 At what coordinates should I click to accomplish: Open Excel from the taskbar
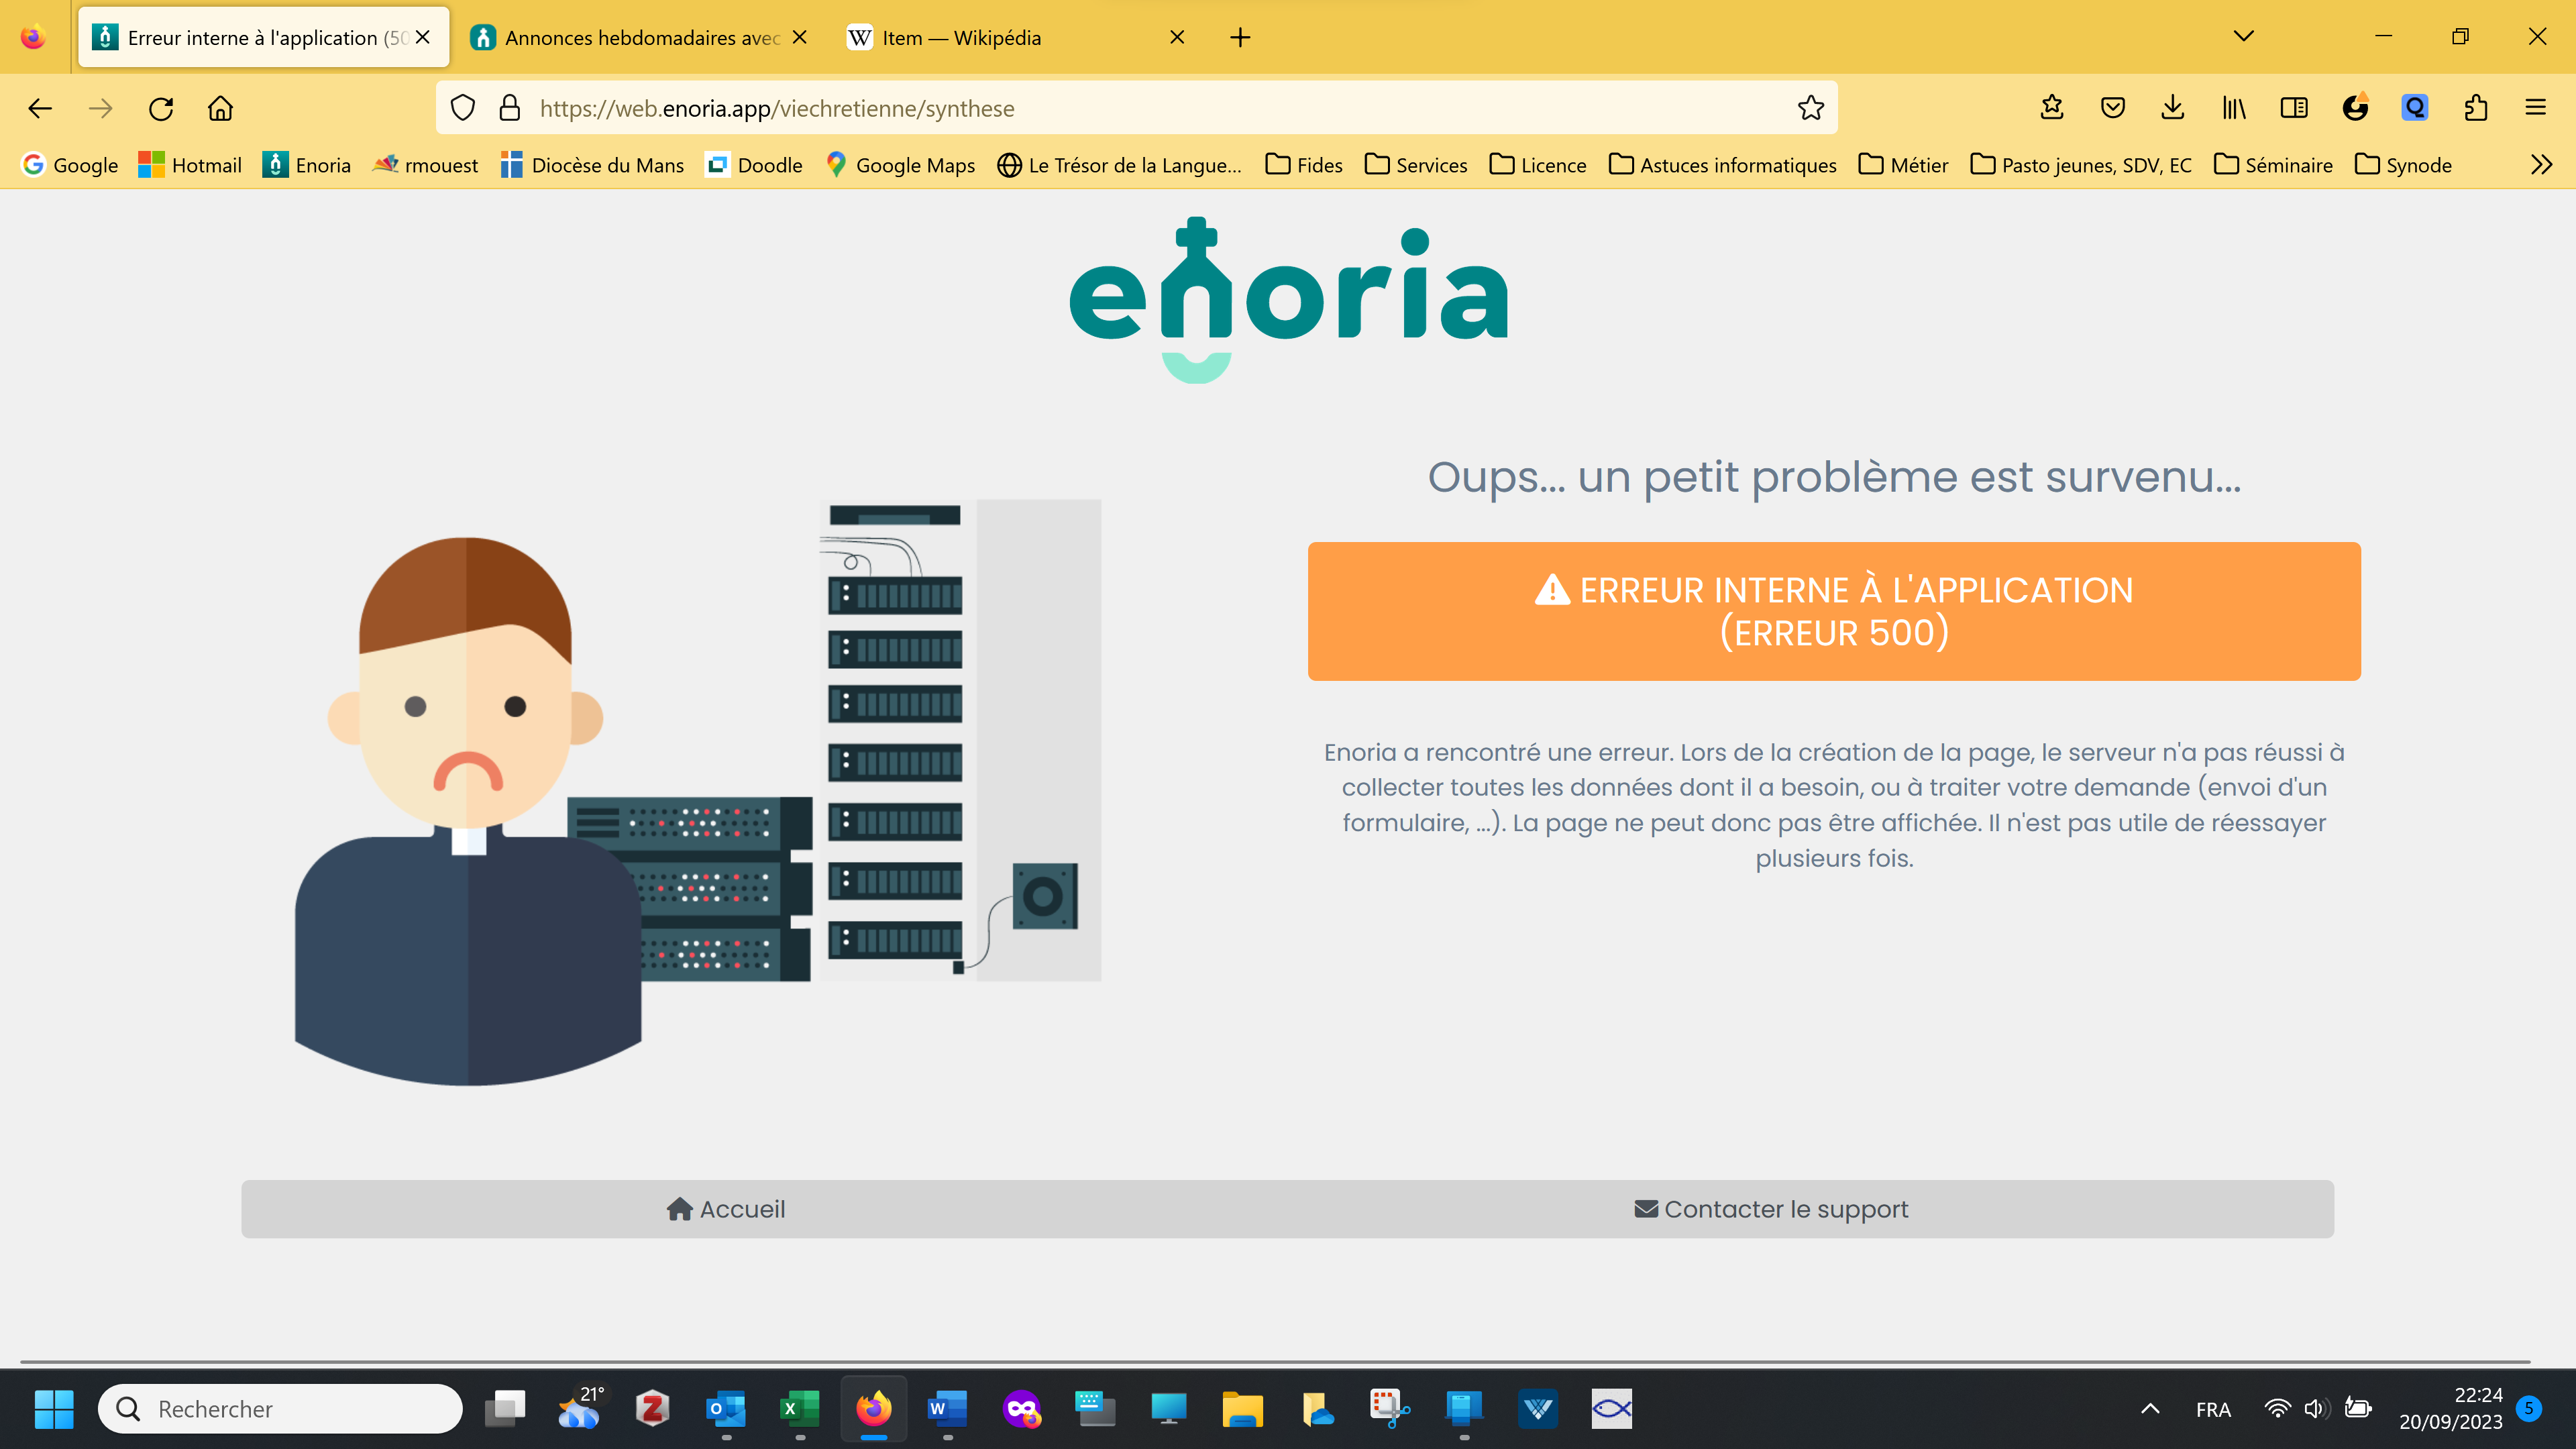799,1409
